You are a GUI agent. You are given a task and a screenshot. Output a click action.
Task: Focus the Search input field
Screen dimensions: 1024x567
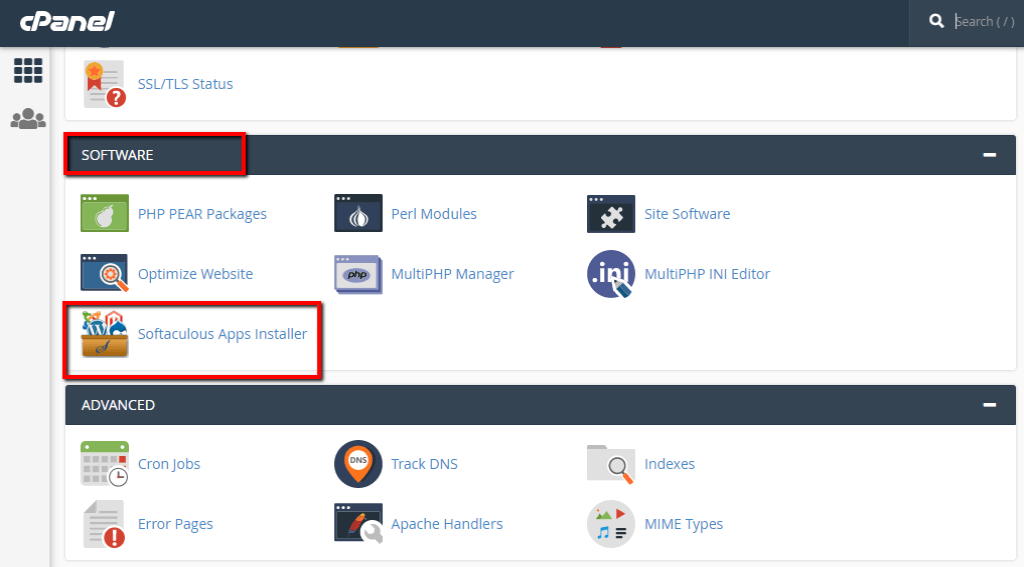(983, 21)
